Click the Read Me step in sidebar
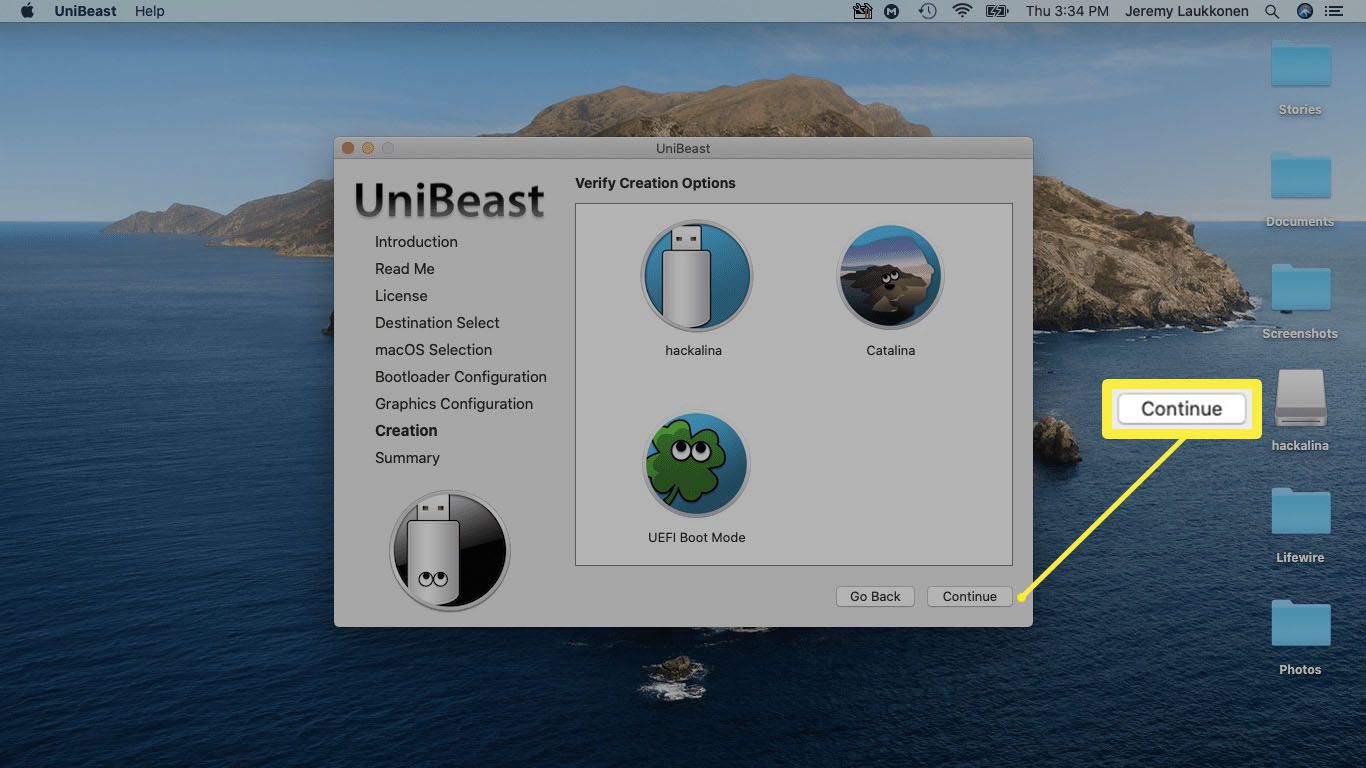 (405, 269)
